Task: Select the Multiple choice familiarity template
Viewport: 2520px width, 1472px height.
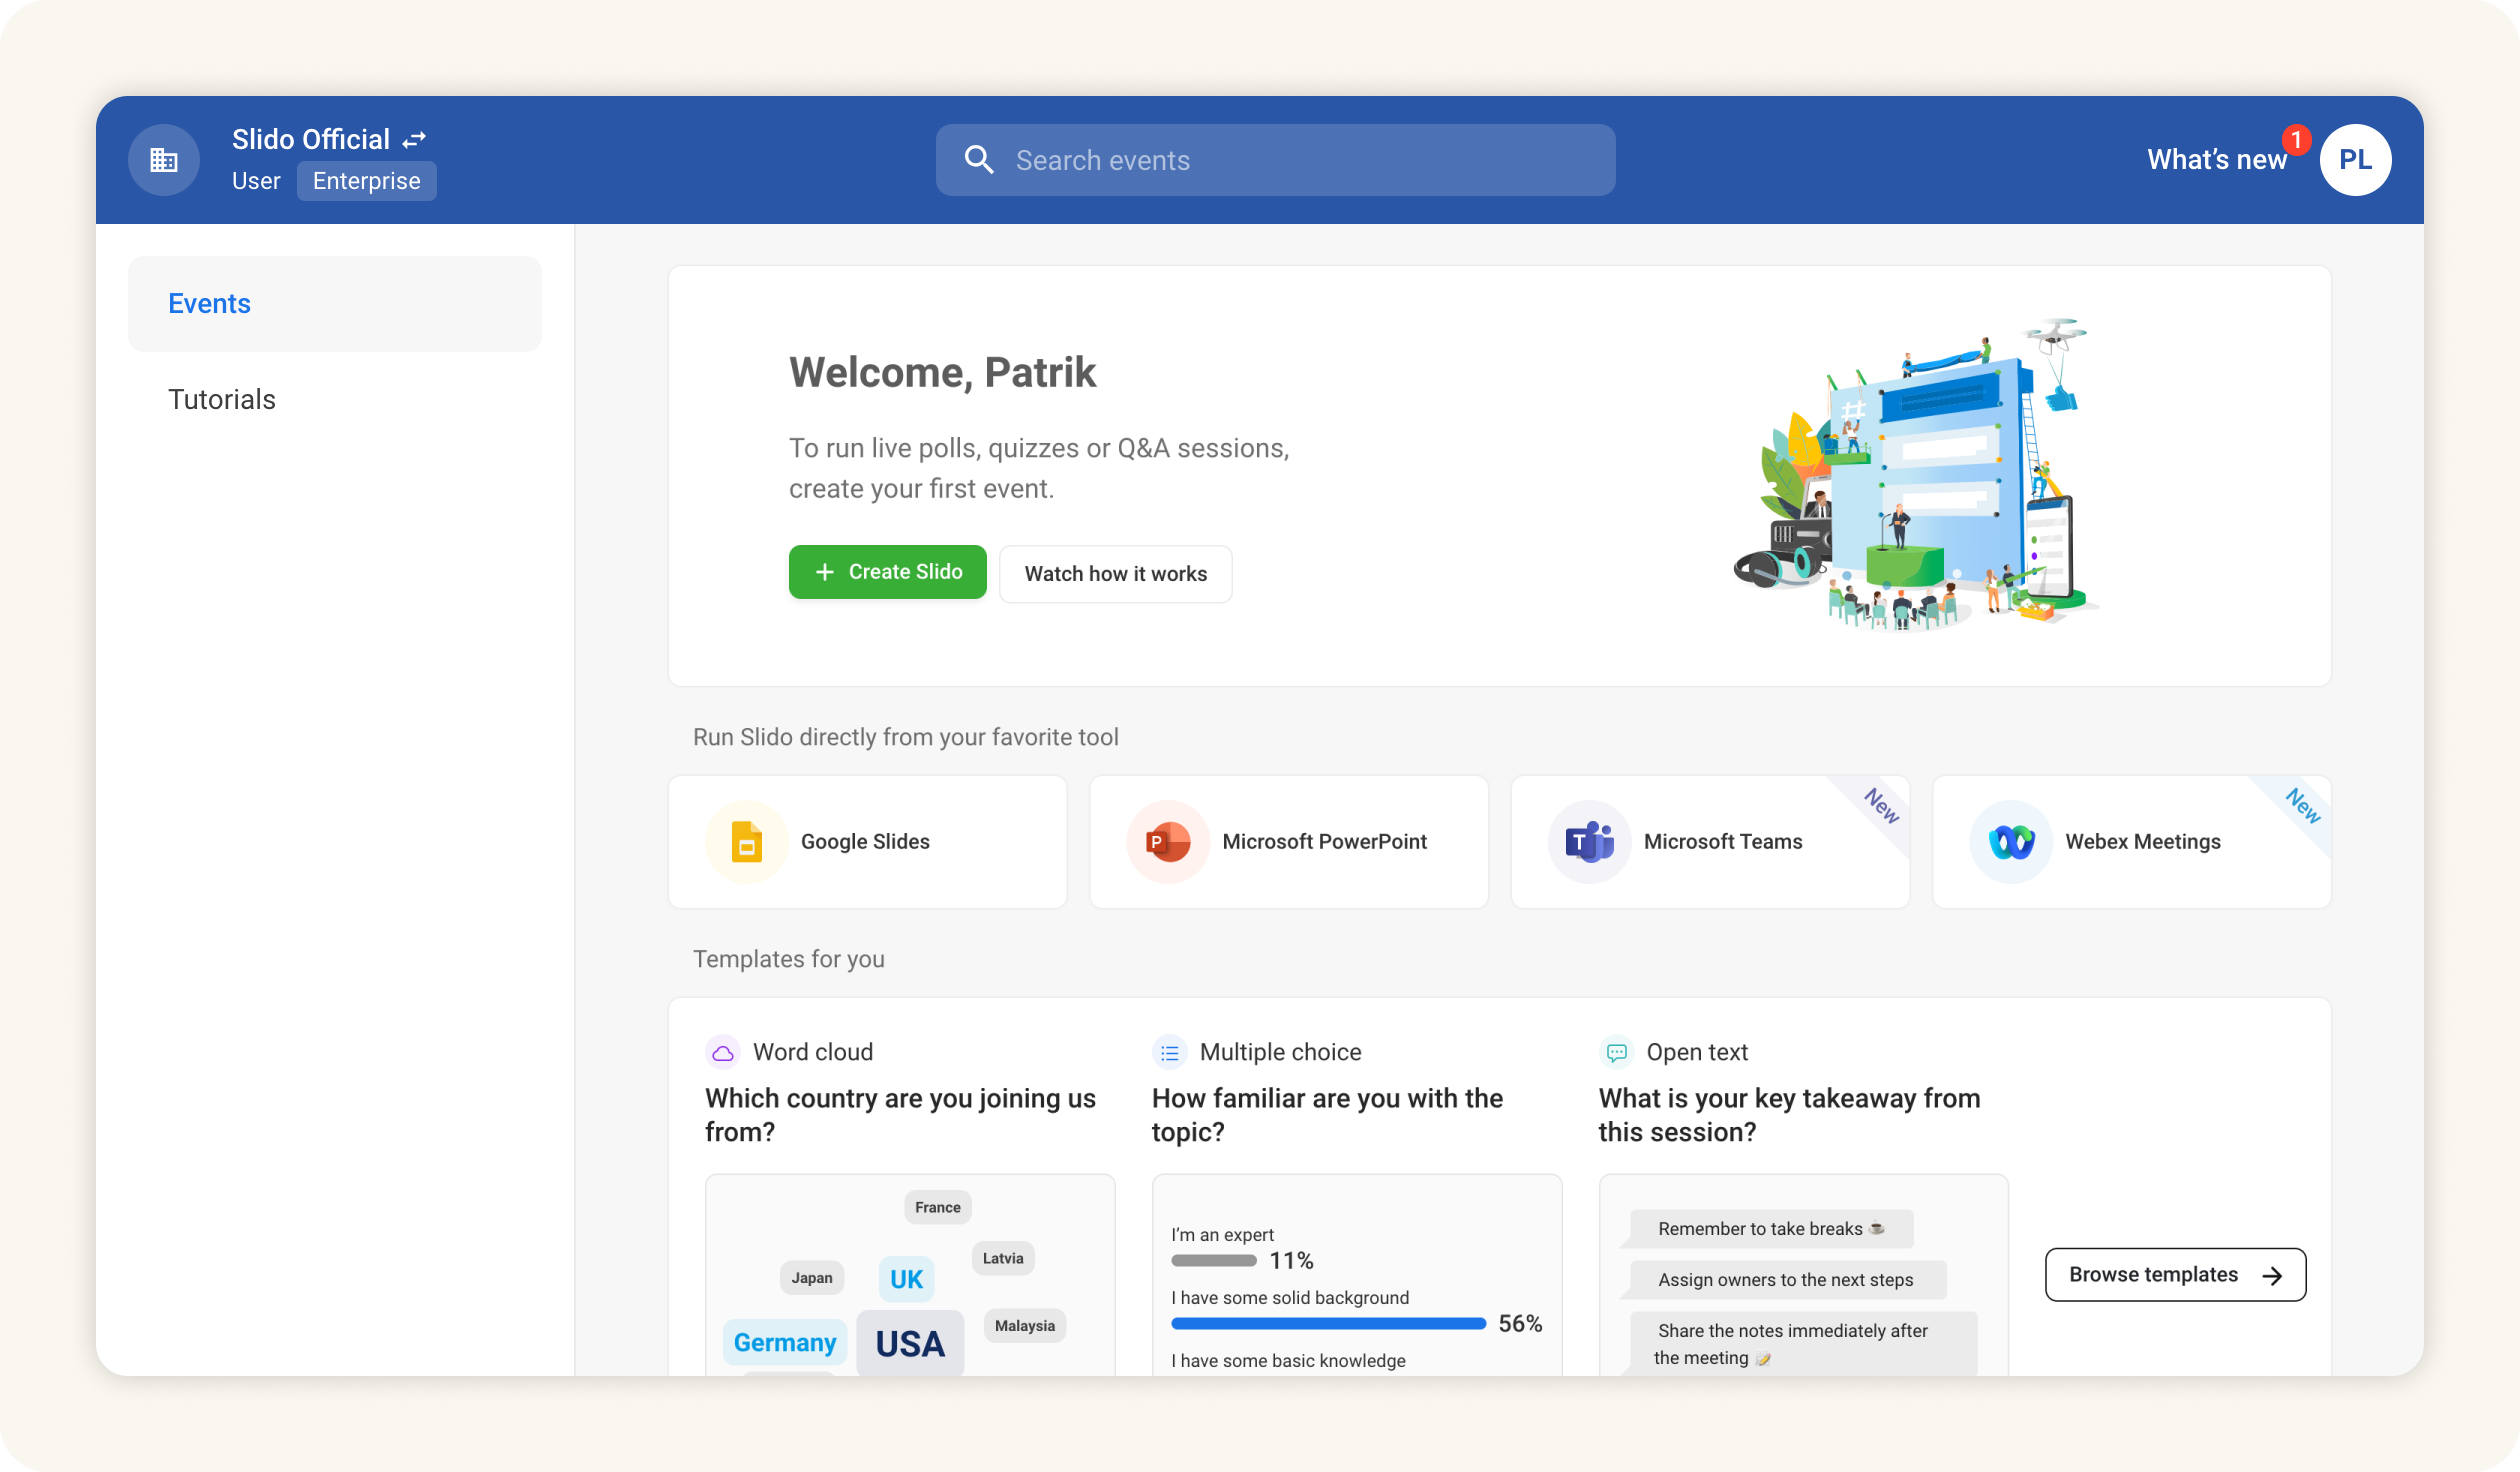Action: 1357,1205
